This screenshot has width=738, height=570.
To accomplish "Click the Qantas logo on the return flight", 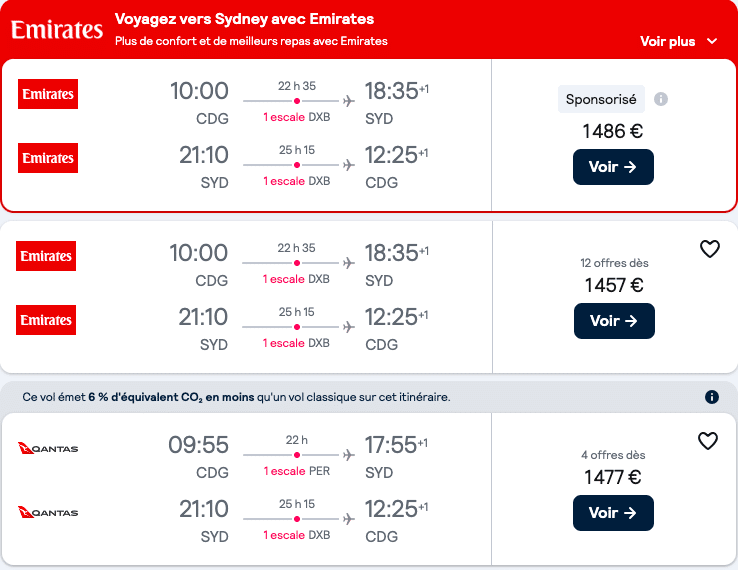I will [48, 512].
